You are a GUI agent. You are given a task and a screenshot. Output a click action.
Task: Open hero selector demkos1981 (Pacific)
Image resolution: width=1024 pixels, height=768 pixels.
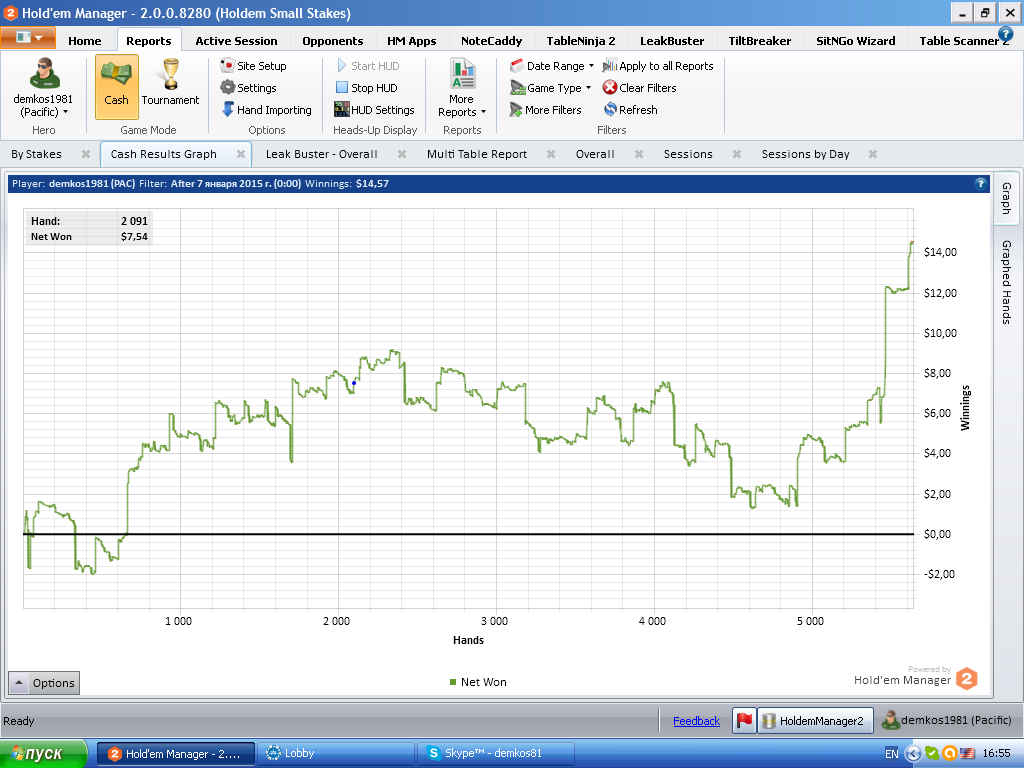coord(43,88)
